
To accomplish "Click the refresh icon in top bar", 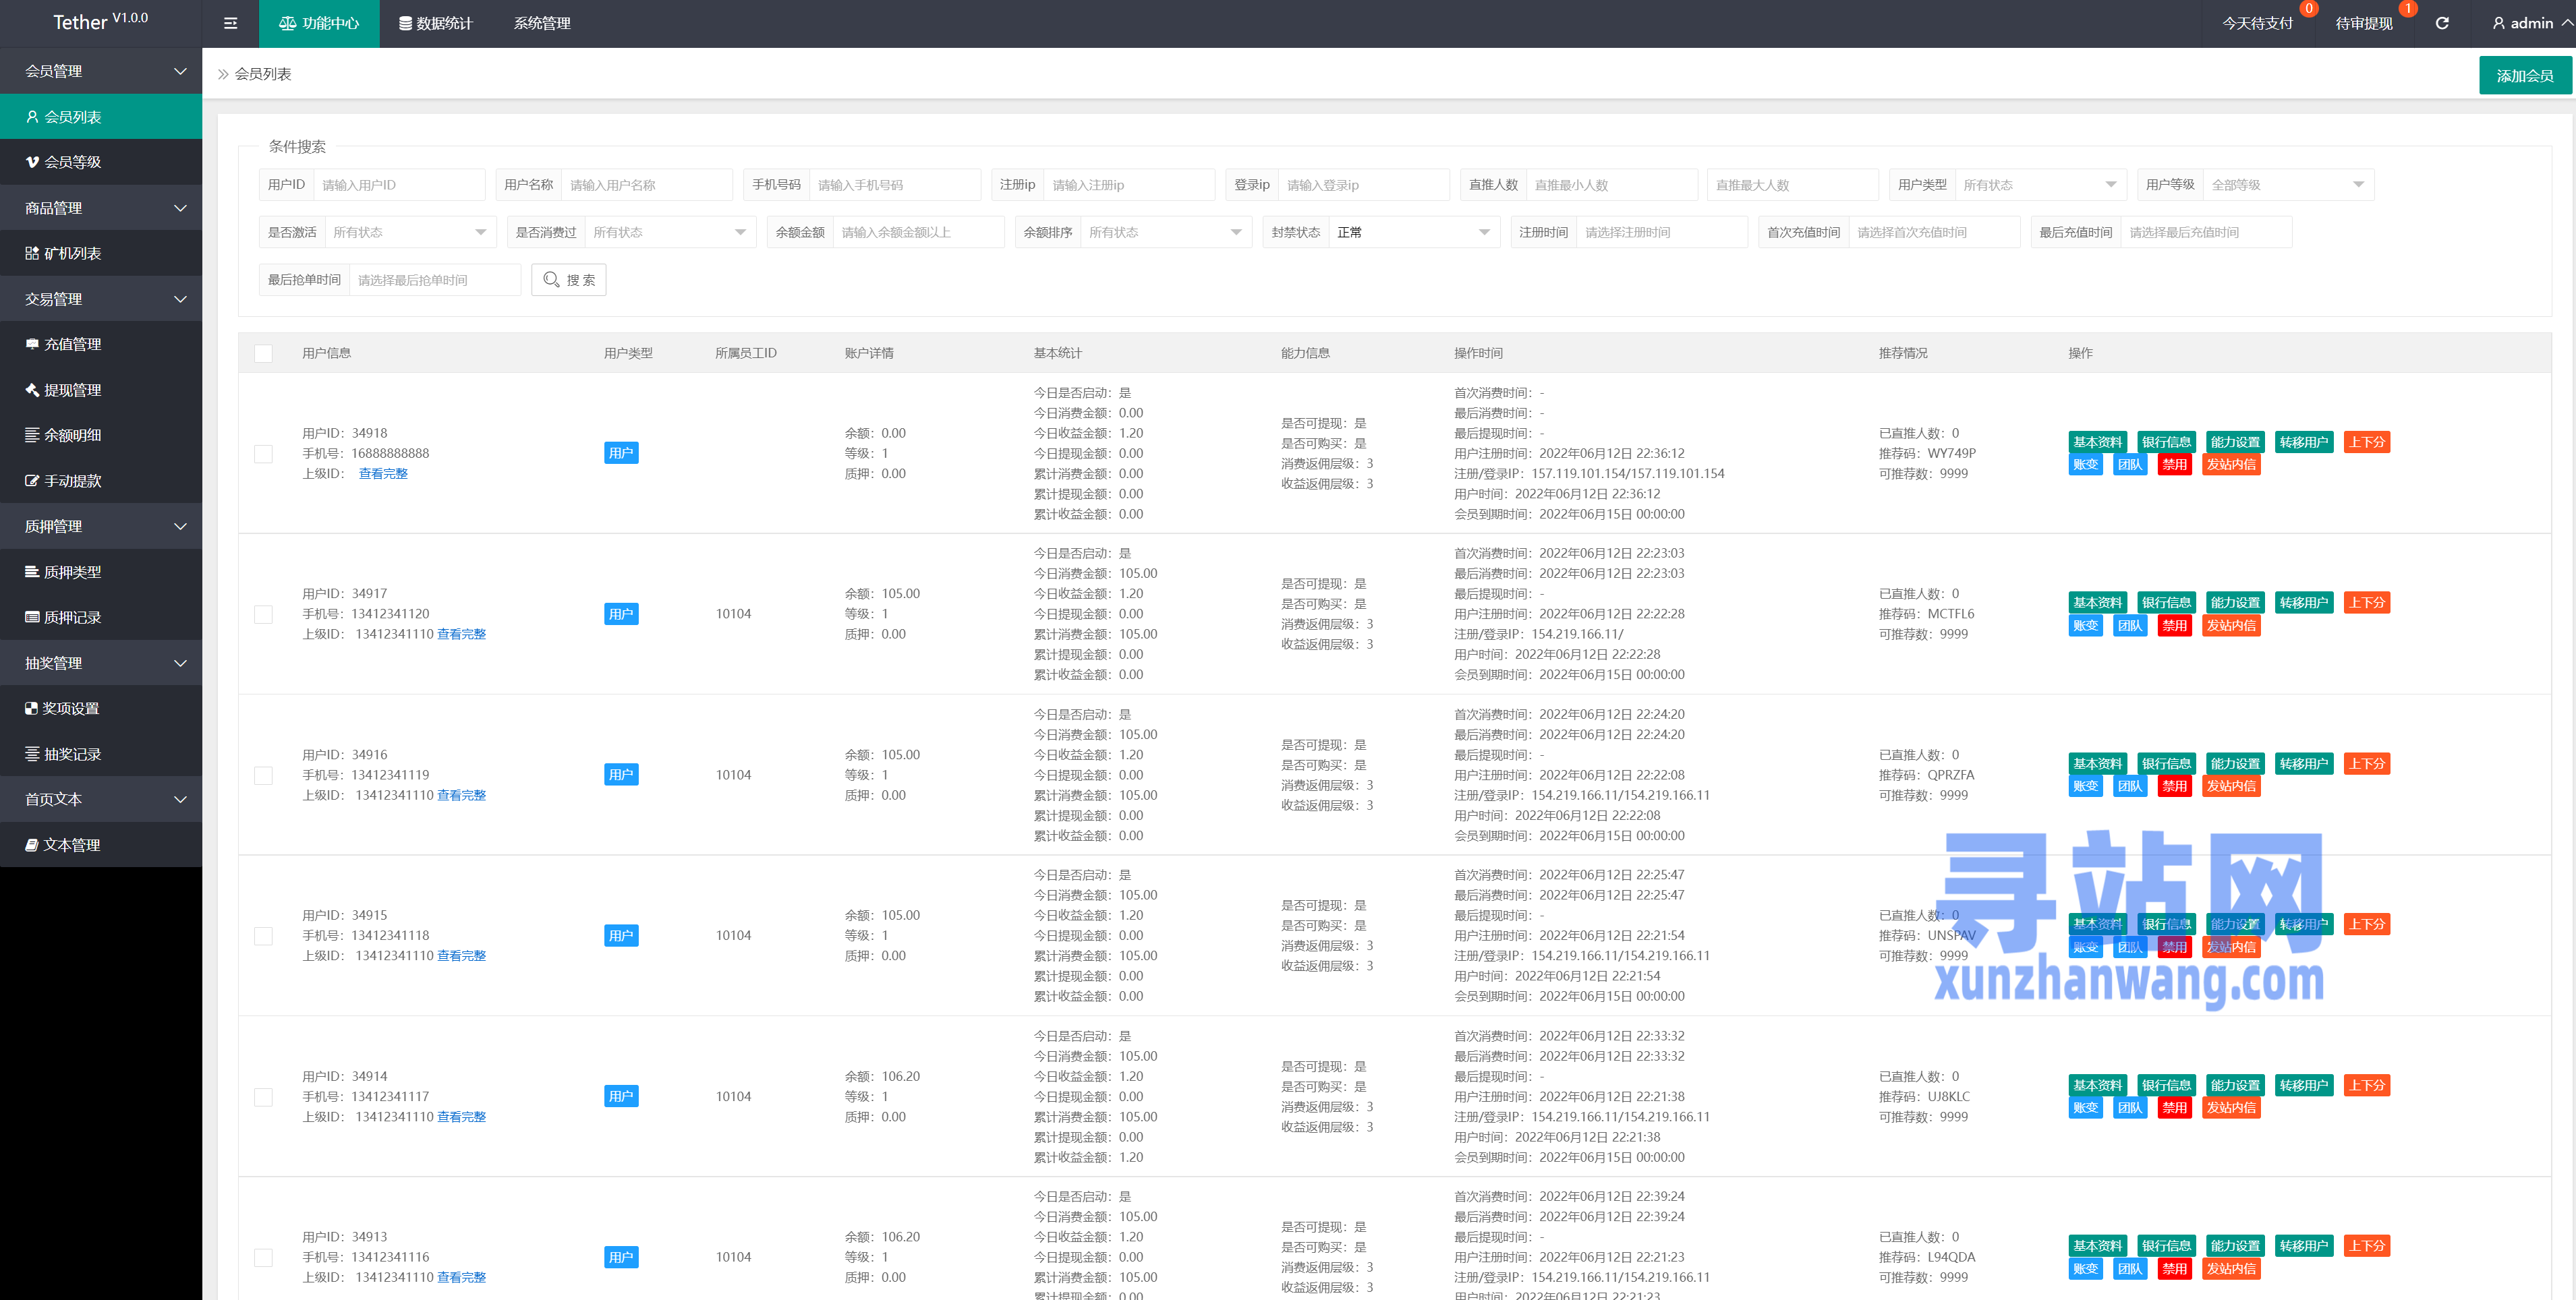I will coord(2442,23).
